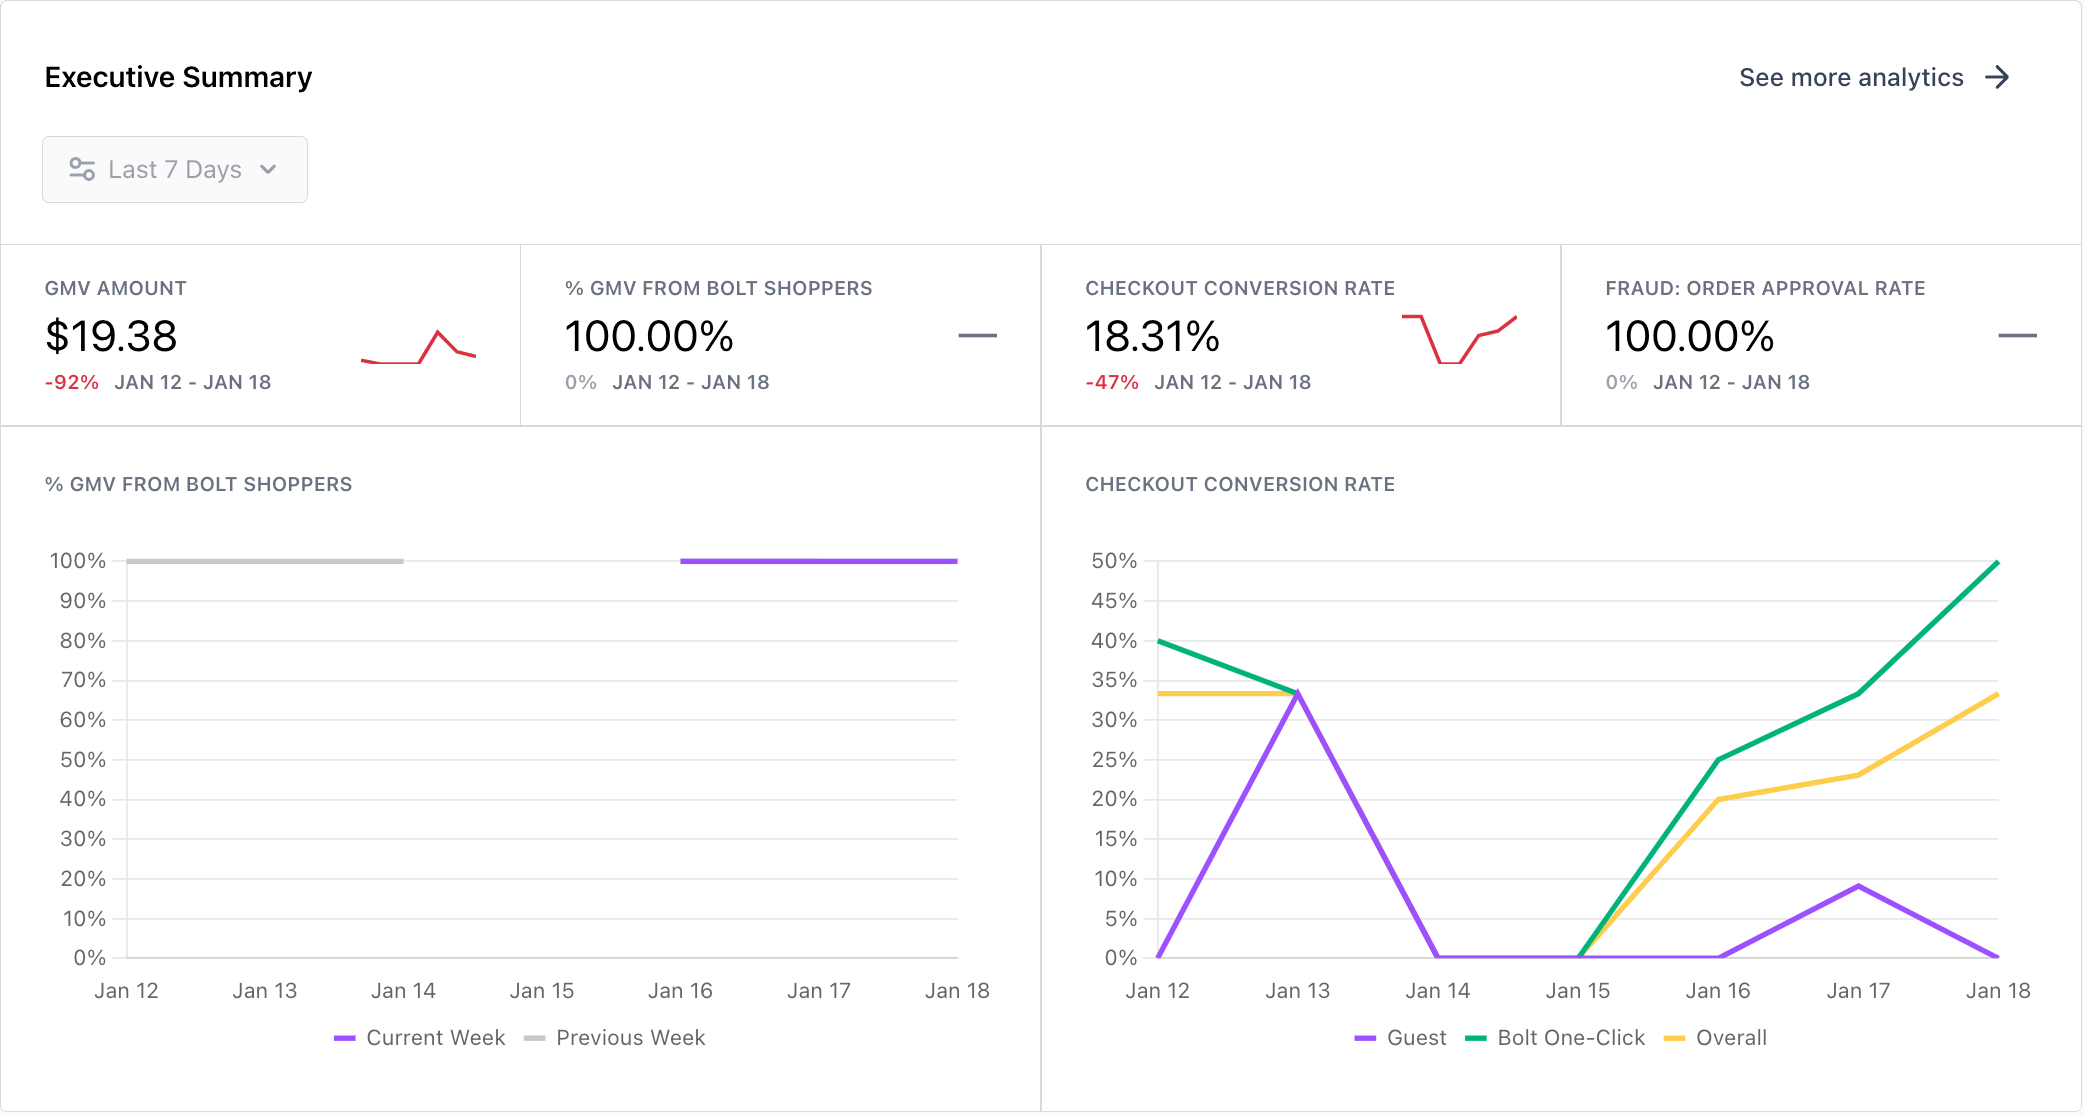Expand the date range options
Screen dimensions: 2084x1116
[x=174, y=169]
